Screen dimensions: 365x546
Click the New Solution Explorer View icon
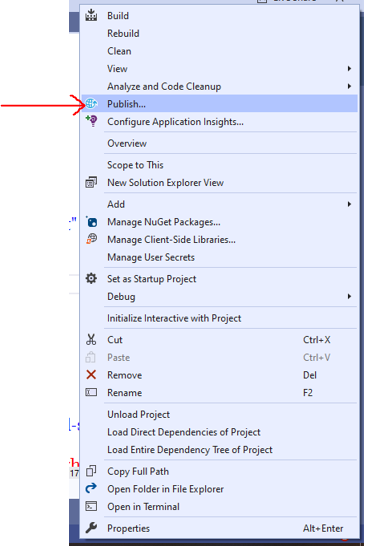point(91,182)
